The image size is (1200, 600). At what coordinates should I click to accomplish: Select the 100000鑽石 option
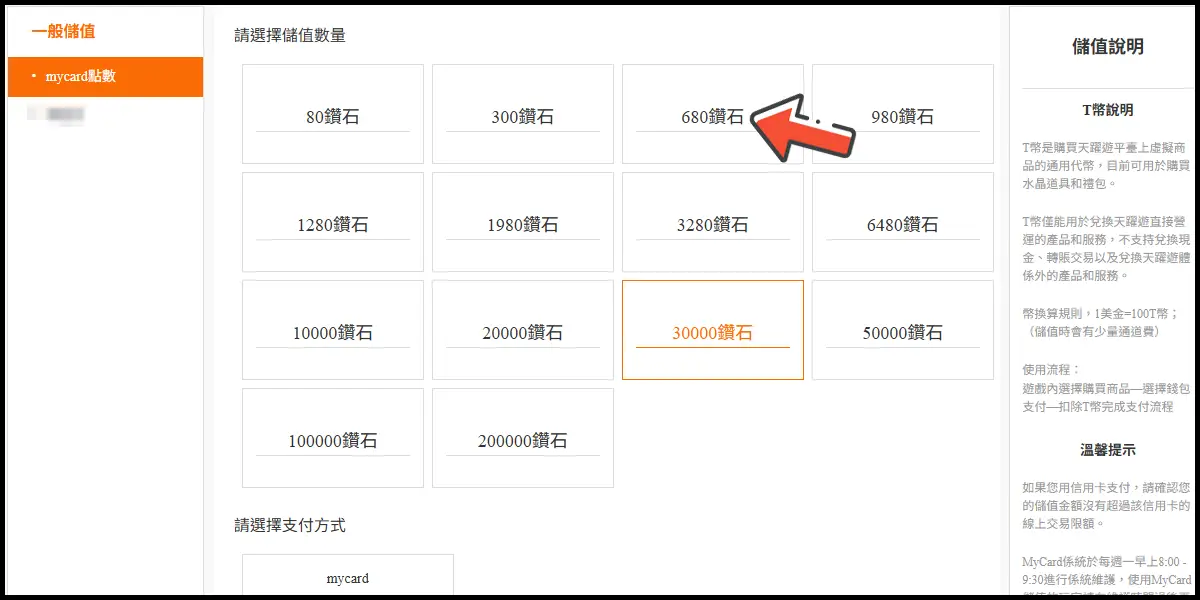click(x=332, y=439)
